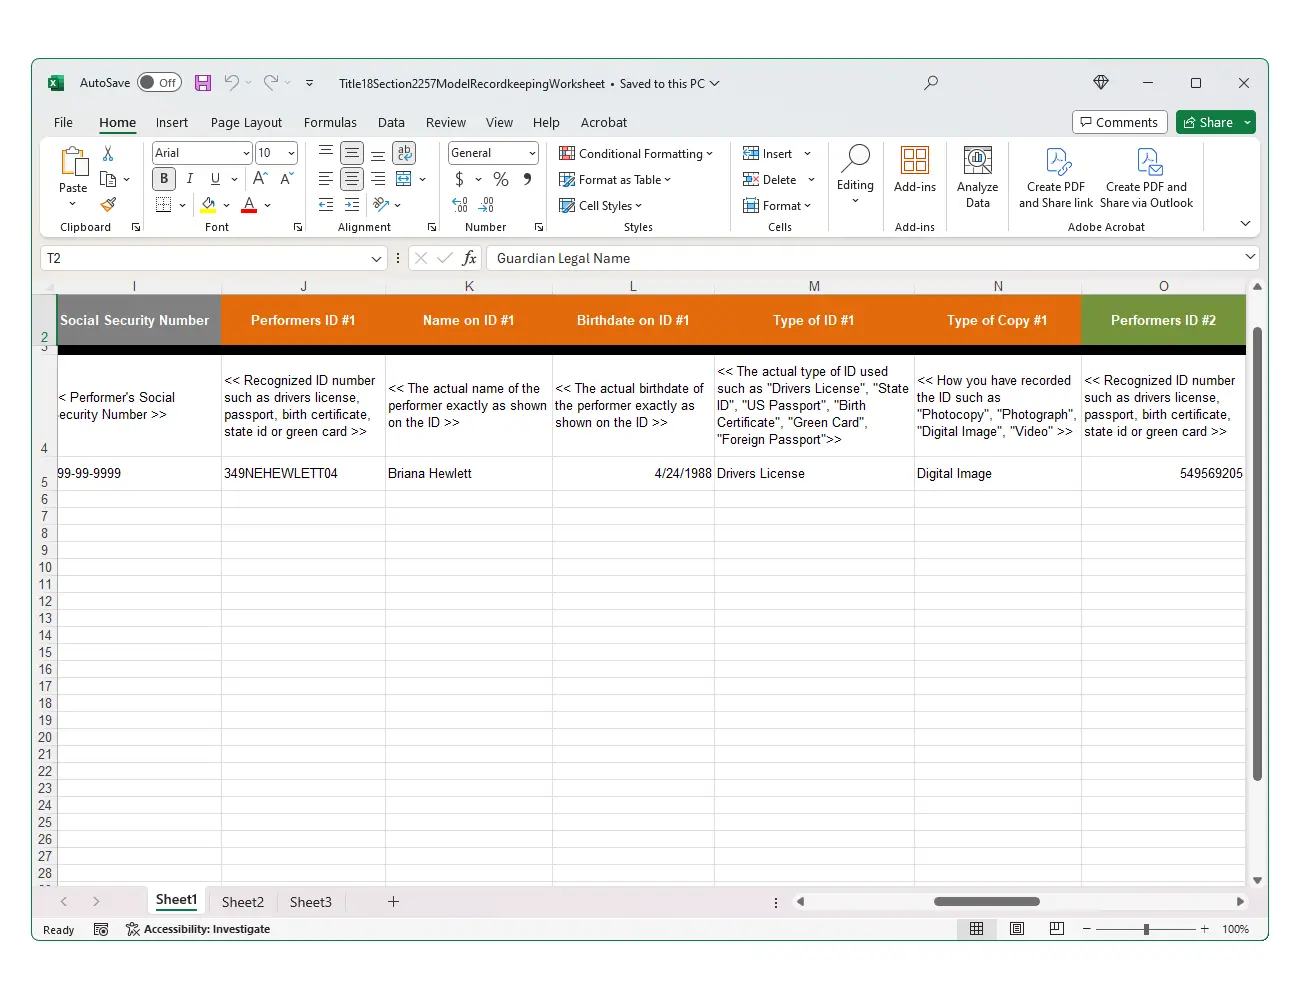Toggle Middle Align vertical alignment
The height and width of the screenshot is (1000, 1300).
352,153
